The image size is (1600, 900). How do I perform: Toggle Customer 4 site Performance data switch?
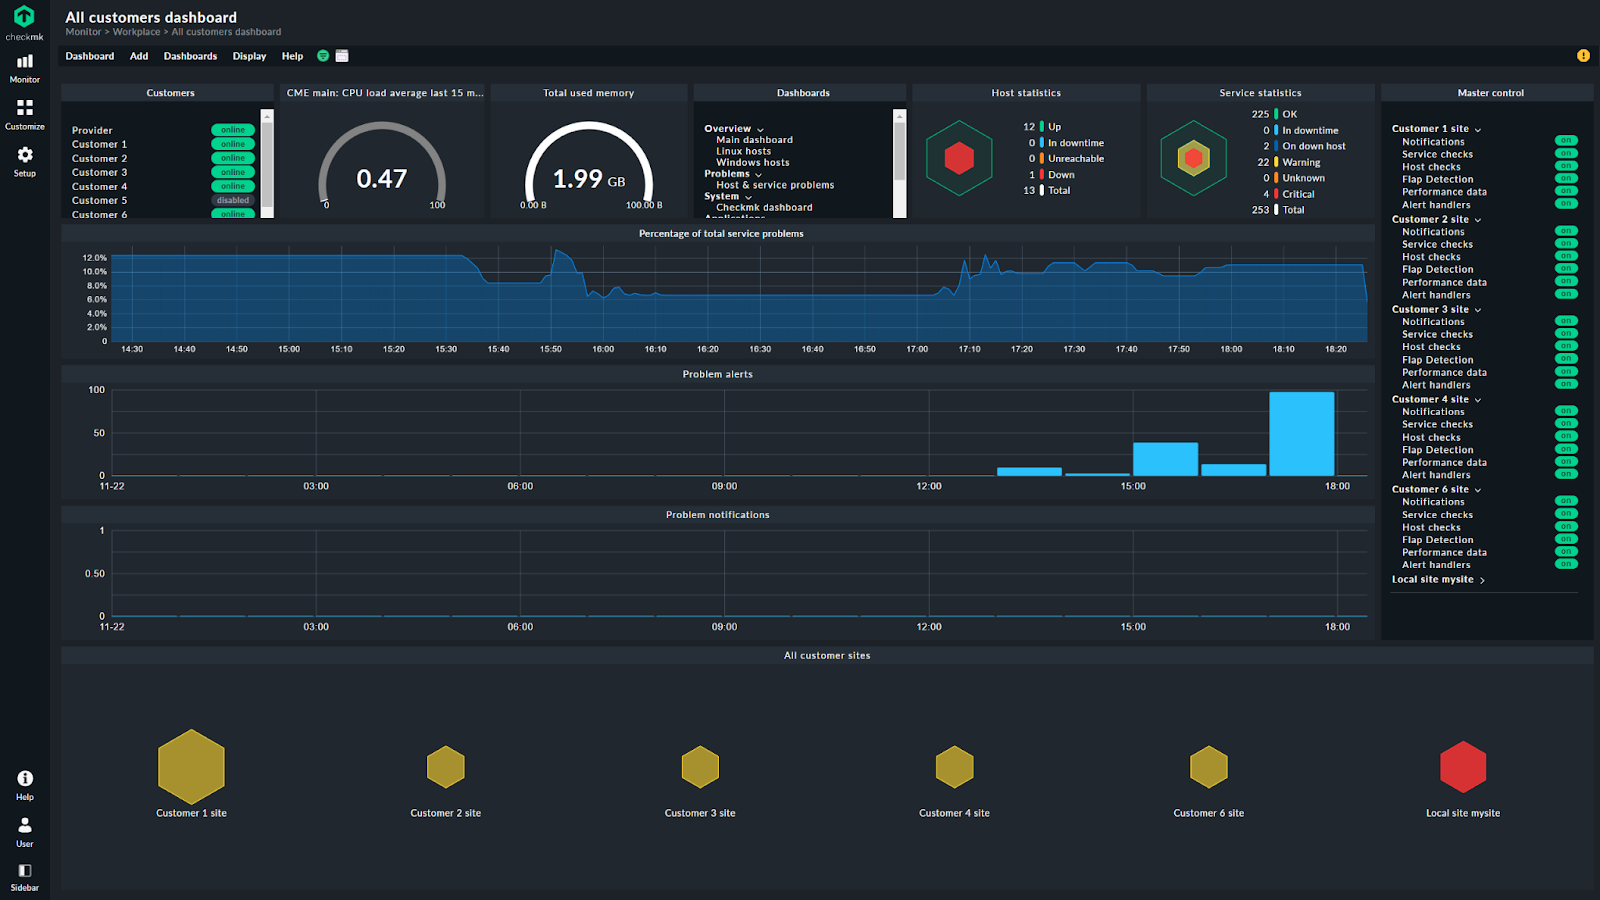coord(1566,462)
